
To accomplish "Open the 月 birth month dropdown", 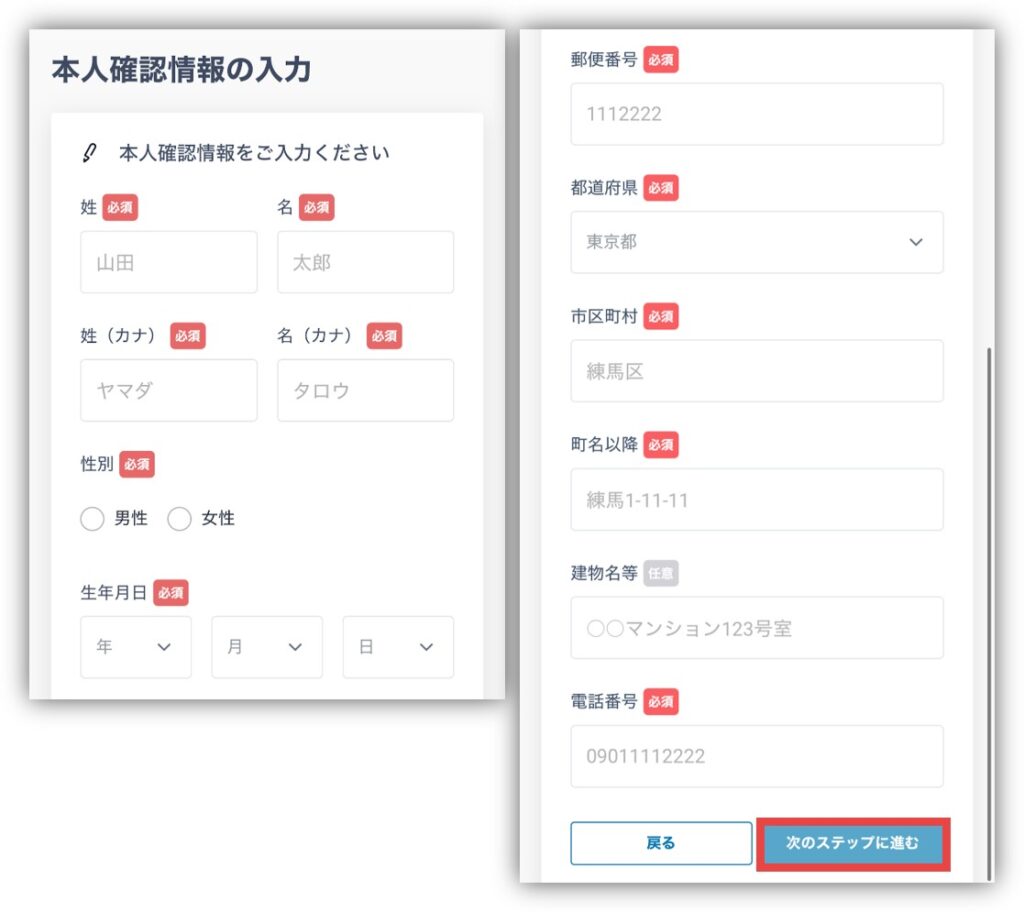I will 266,647.
